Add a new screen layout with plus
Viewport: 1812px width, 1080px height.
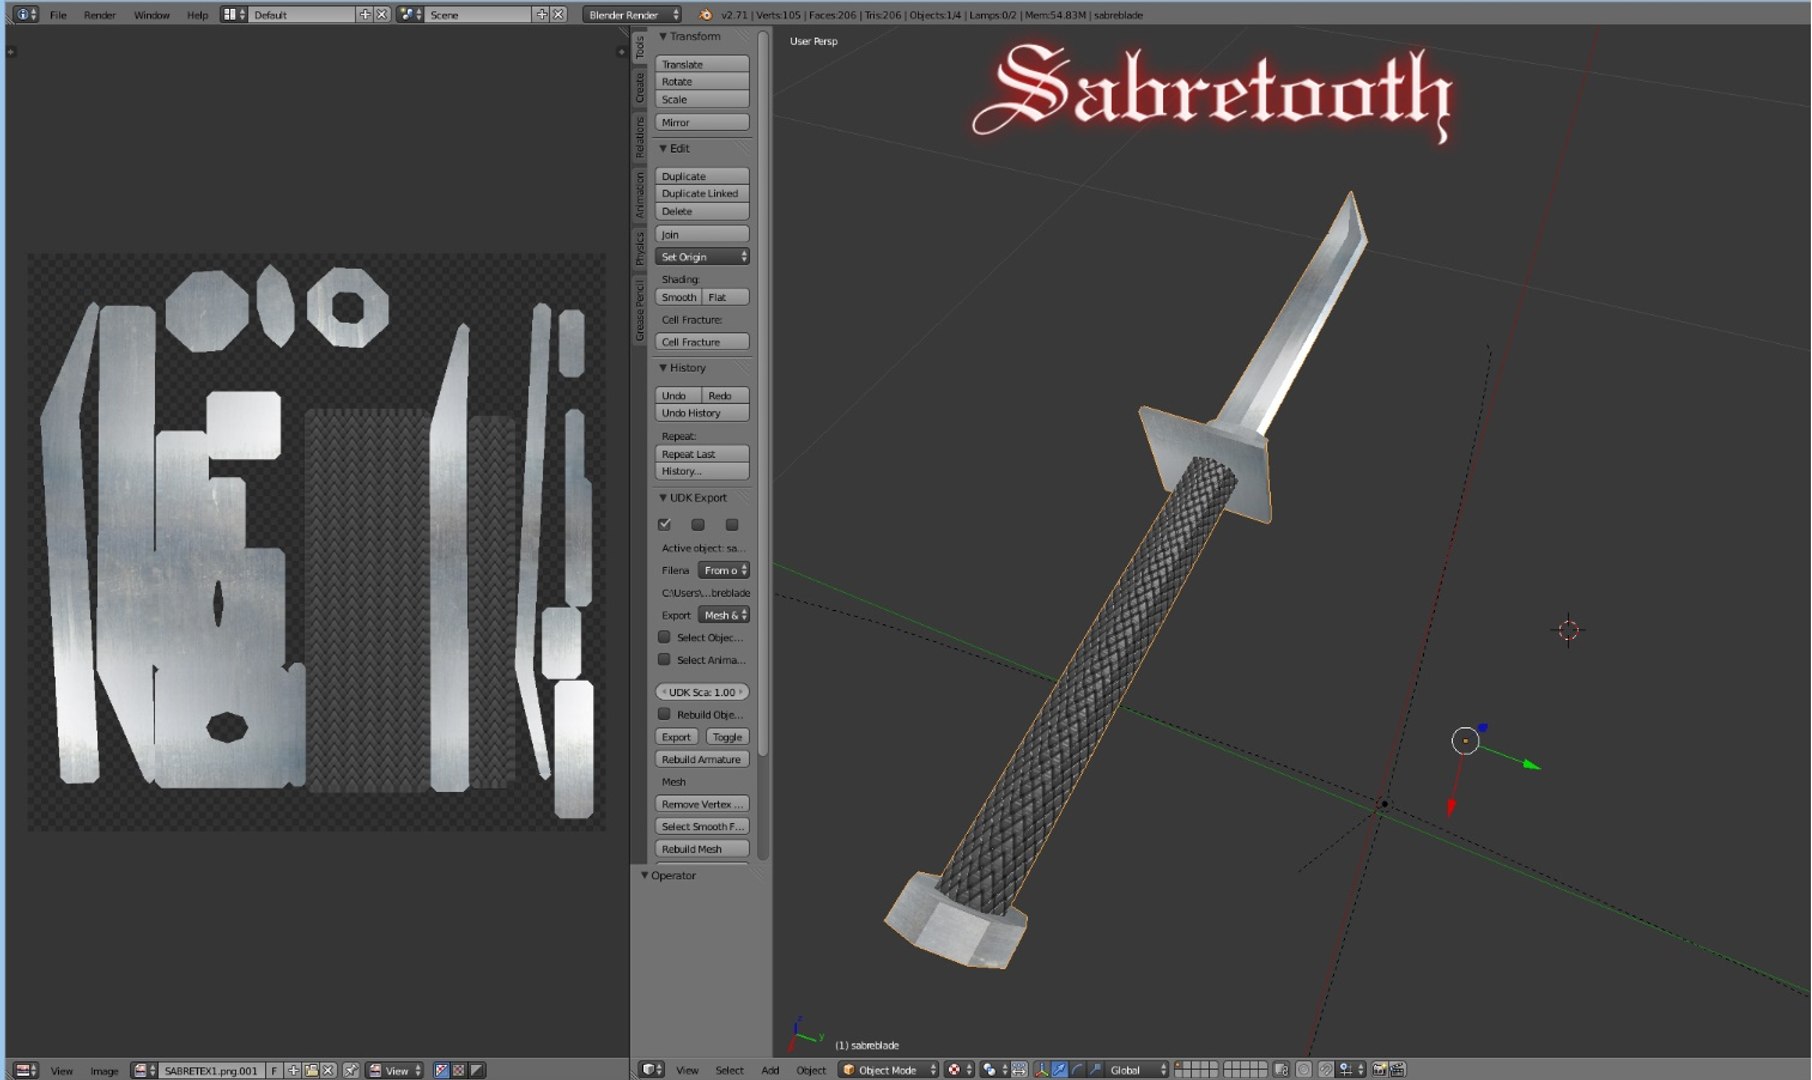click(365, 14)
